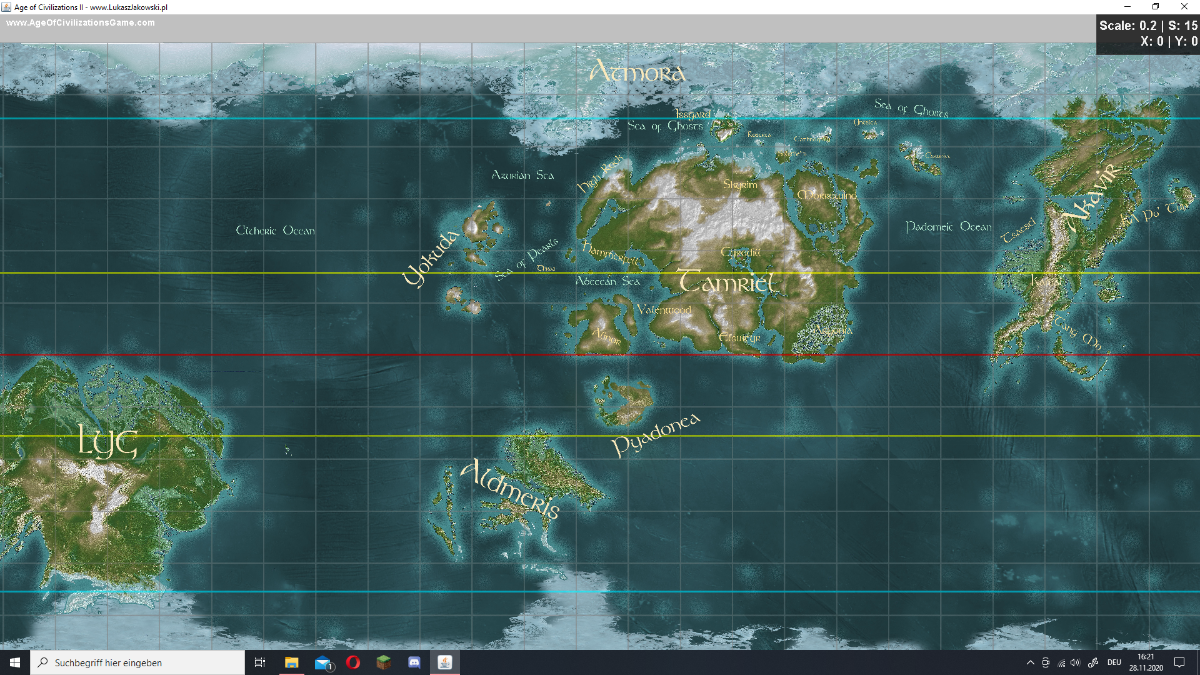
Task: Click the Eltheric Ocean label
Action: [x=275, y=231]
